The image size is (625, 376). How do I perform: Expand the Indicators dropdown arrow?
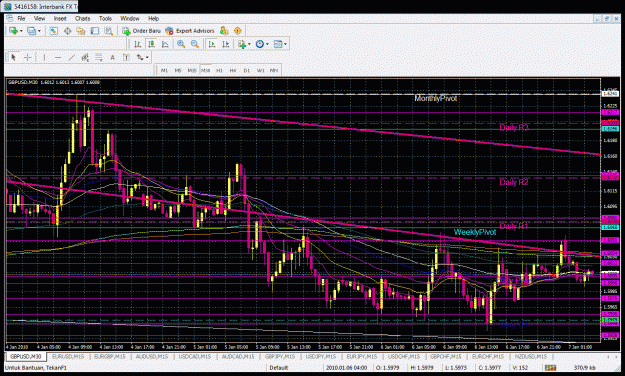[x=249, y=44]
